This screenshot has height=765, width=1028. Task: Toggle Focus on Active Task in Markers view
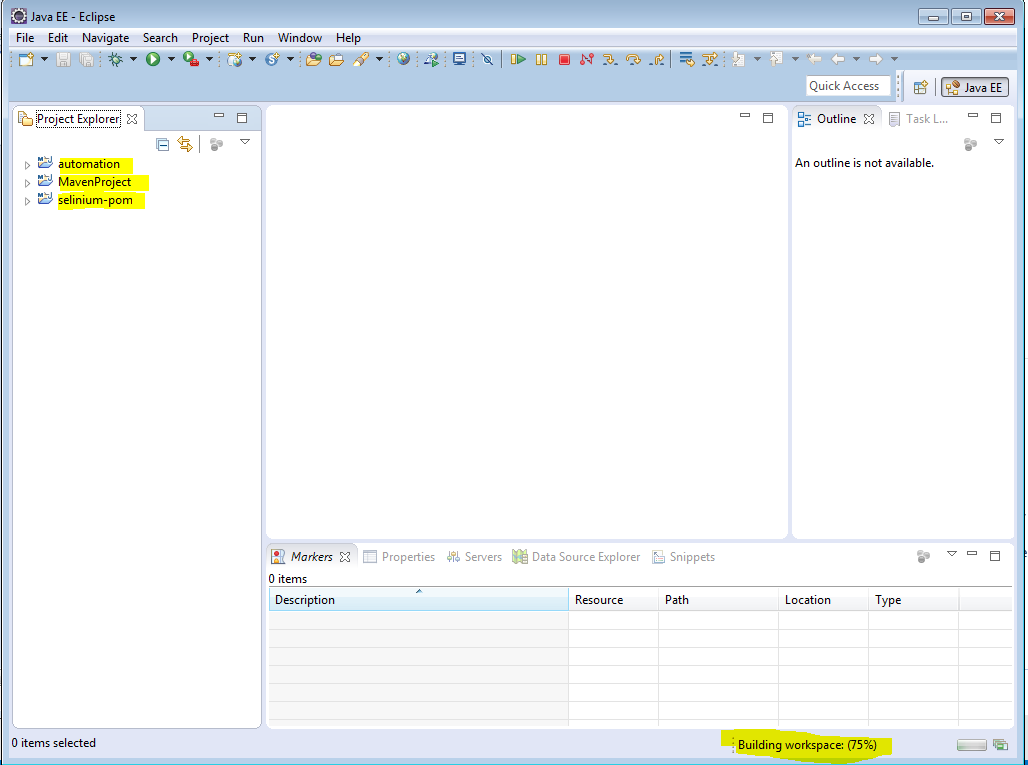[x=923, y=557]
